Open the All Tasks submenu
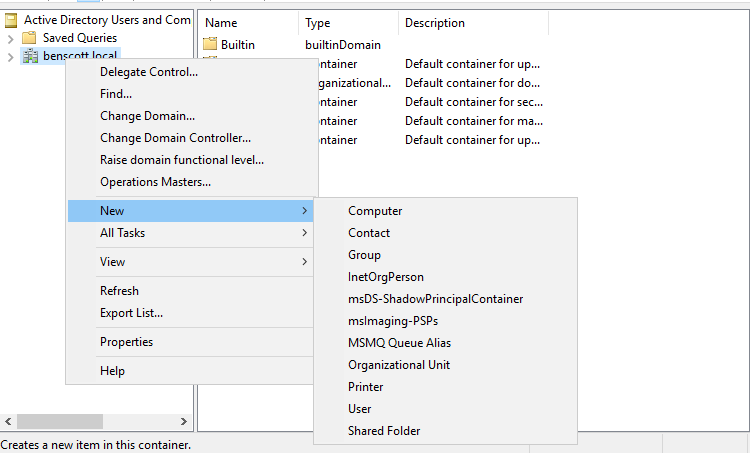Viewport: 750px width, 453px height. 190,233
